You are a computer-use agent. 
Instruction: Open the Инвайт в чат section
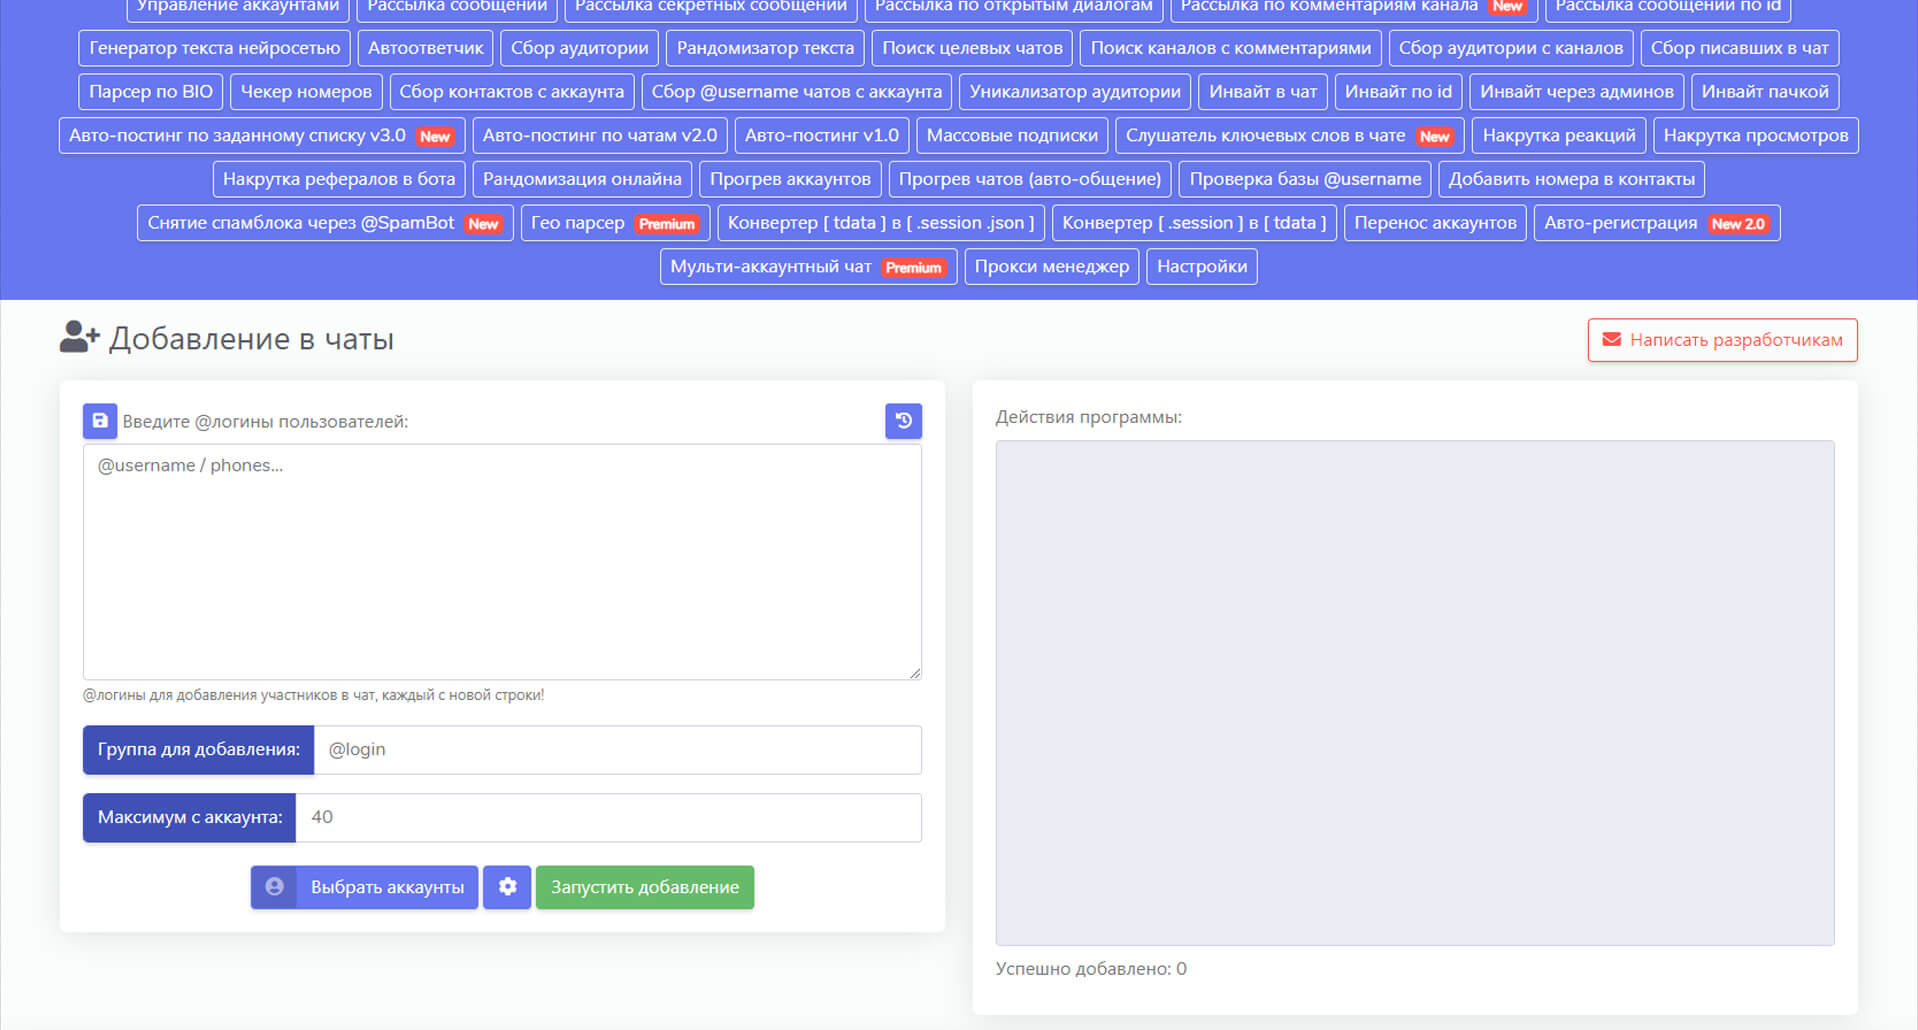coord(1262,92)
